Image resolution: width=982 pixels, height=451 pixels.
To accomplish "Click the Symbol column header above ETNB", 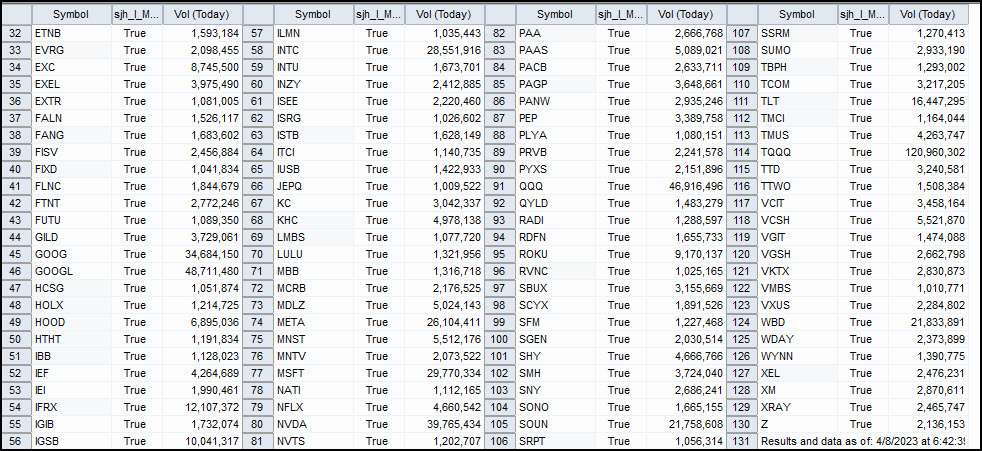I will (x=71, y=14).
